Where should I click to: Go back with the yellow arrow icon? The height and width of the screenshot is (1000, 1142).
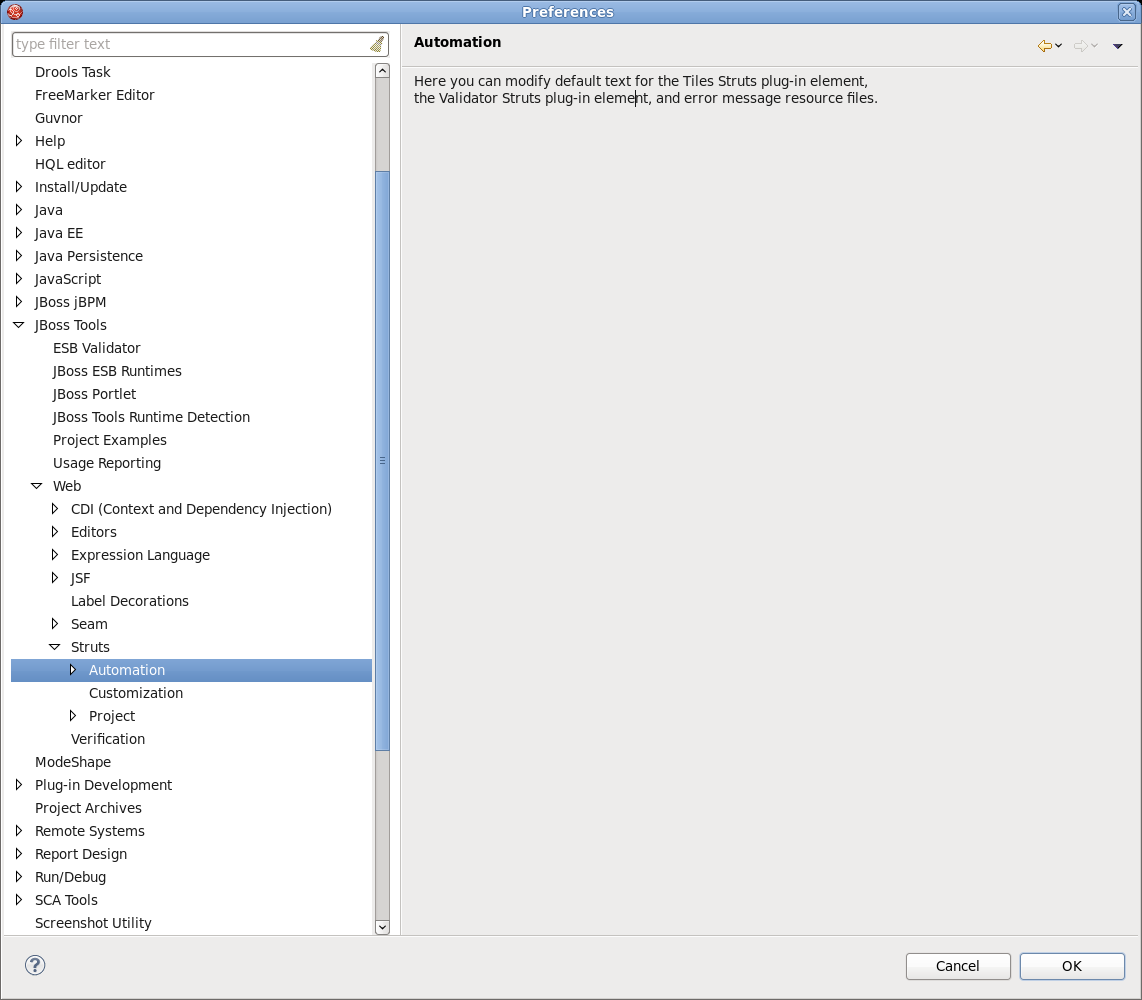(x=1044, y=46)
